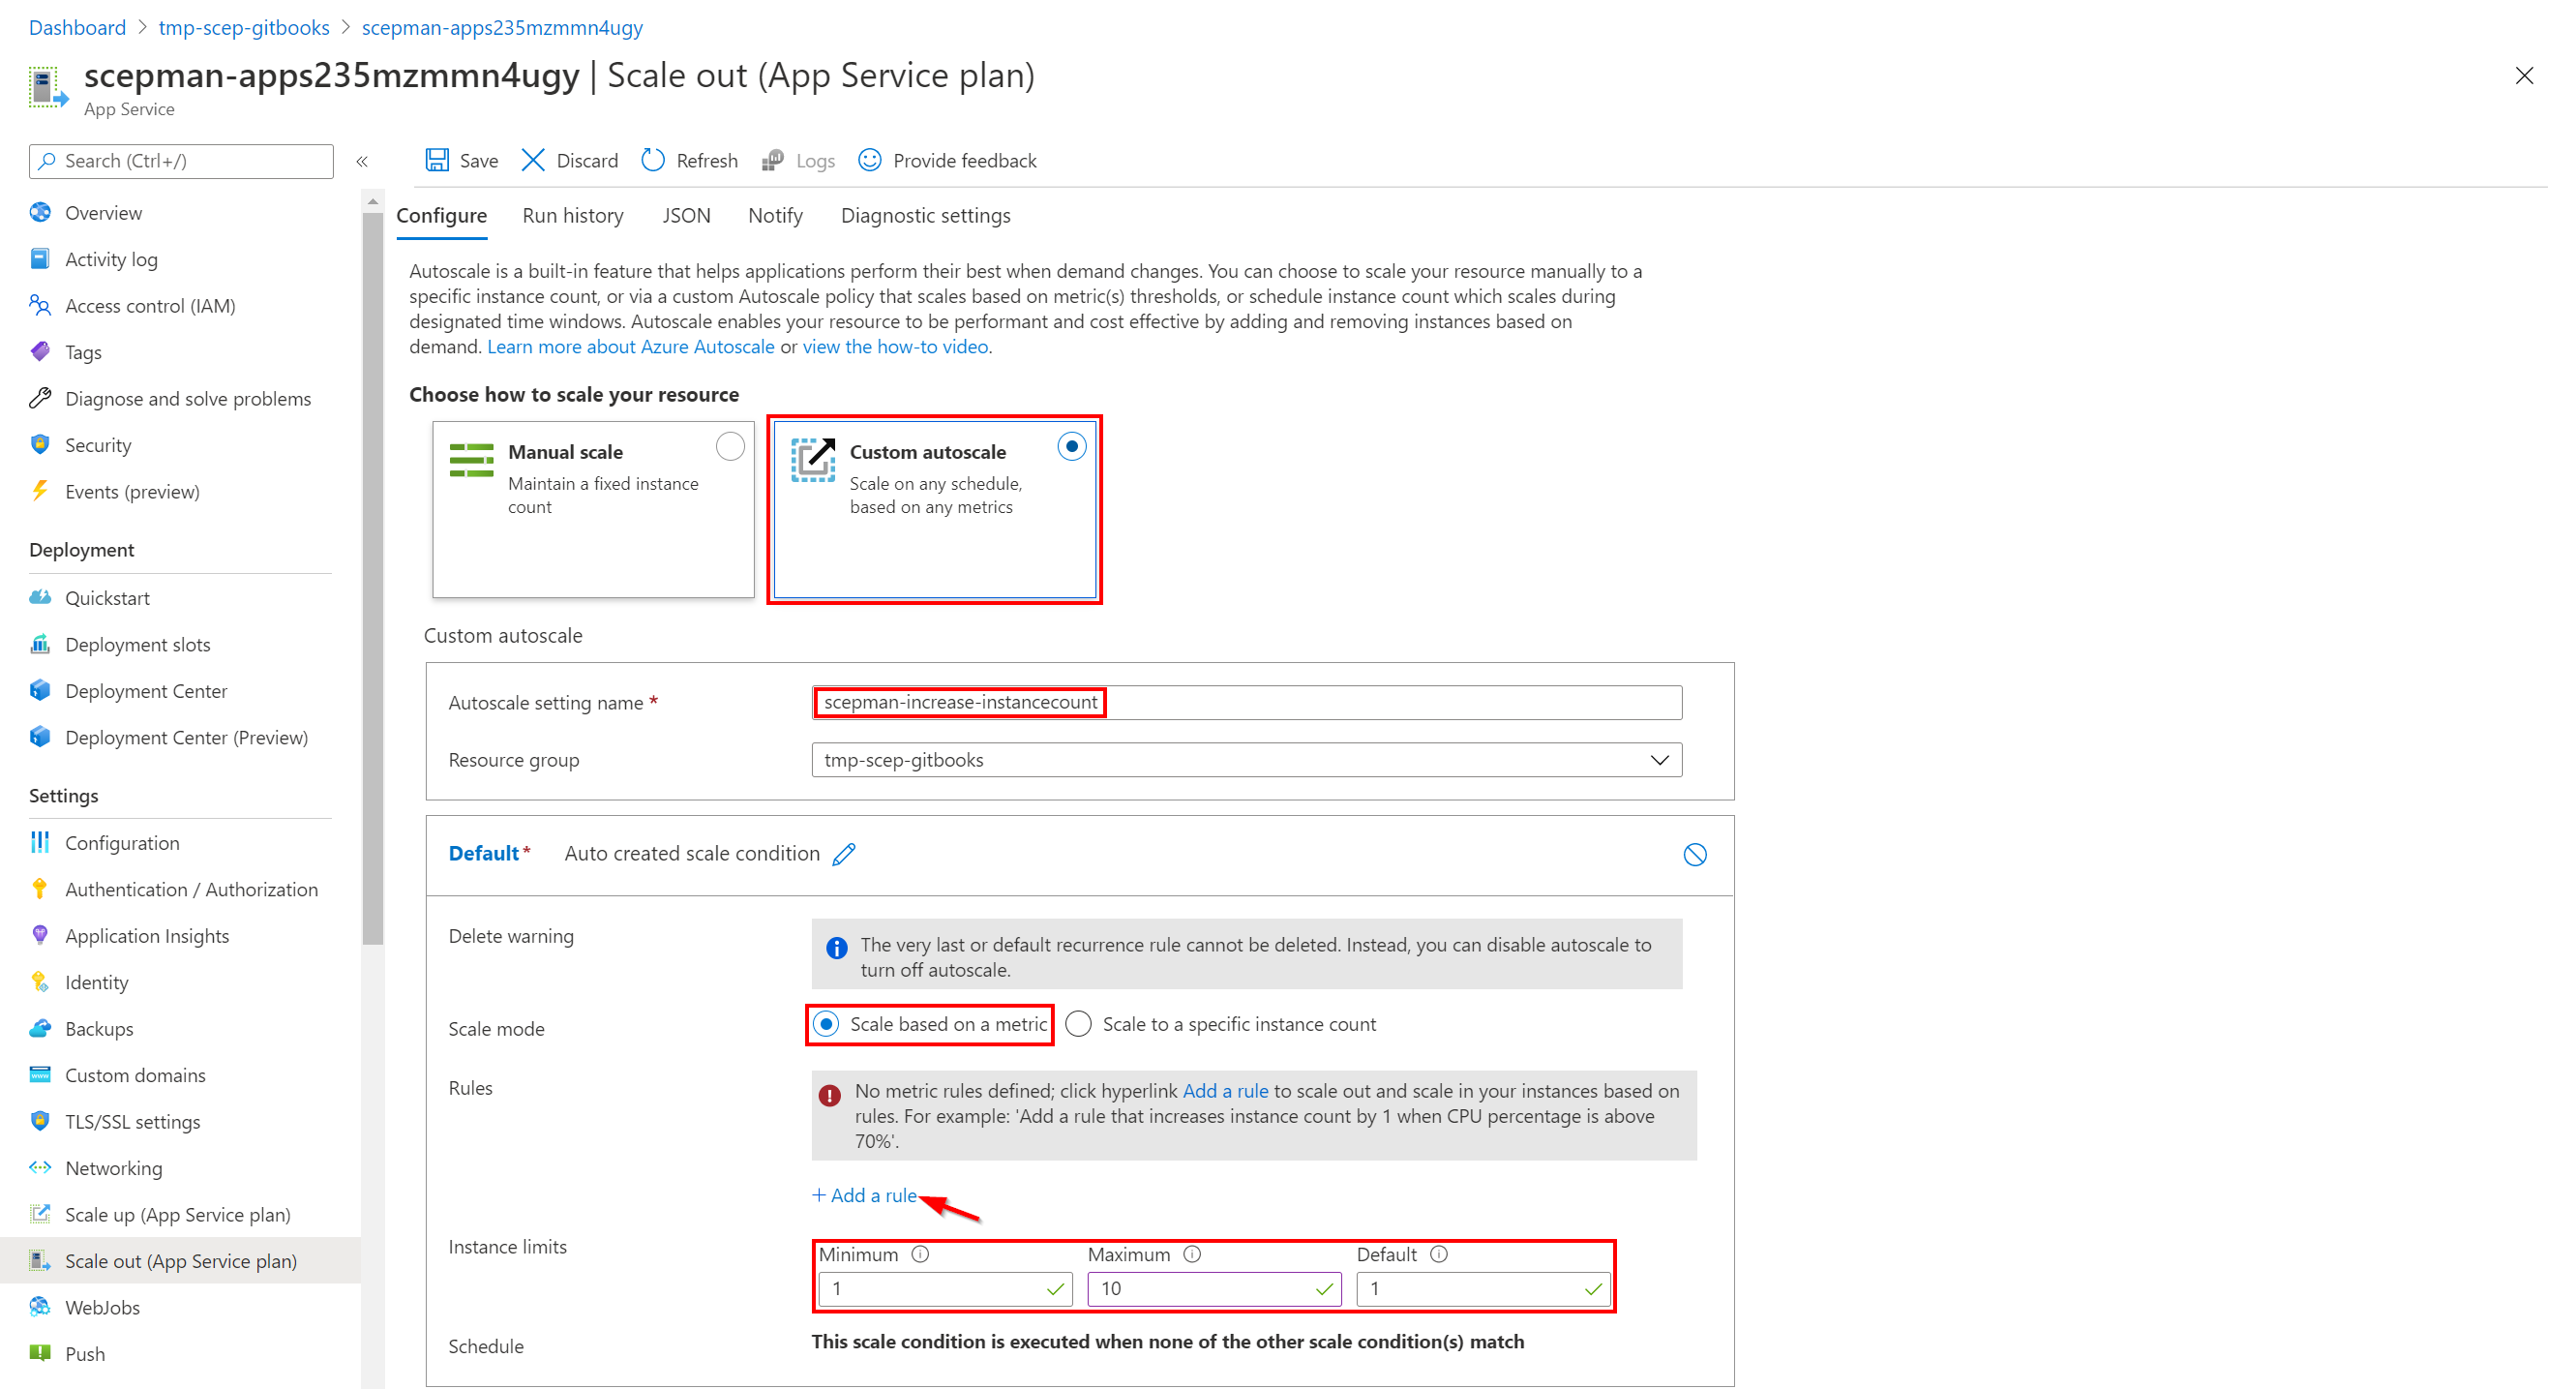The height and width of the screenshot is (1389, 2576).
Task: Switch to the Notify tab
Action: point(775,216)
